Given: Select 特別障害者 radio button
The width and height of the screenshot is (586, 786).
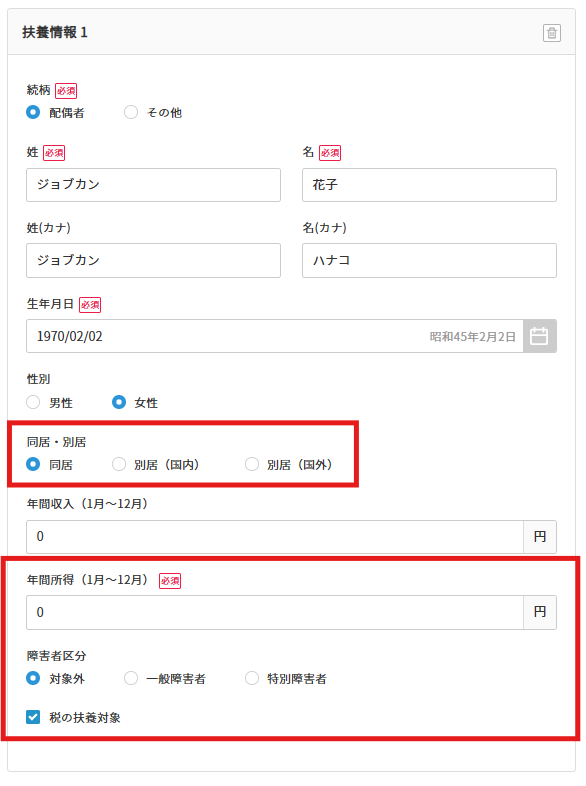Looking at the screenshot, I should coord(252,678).
